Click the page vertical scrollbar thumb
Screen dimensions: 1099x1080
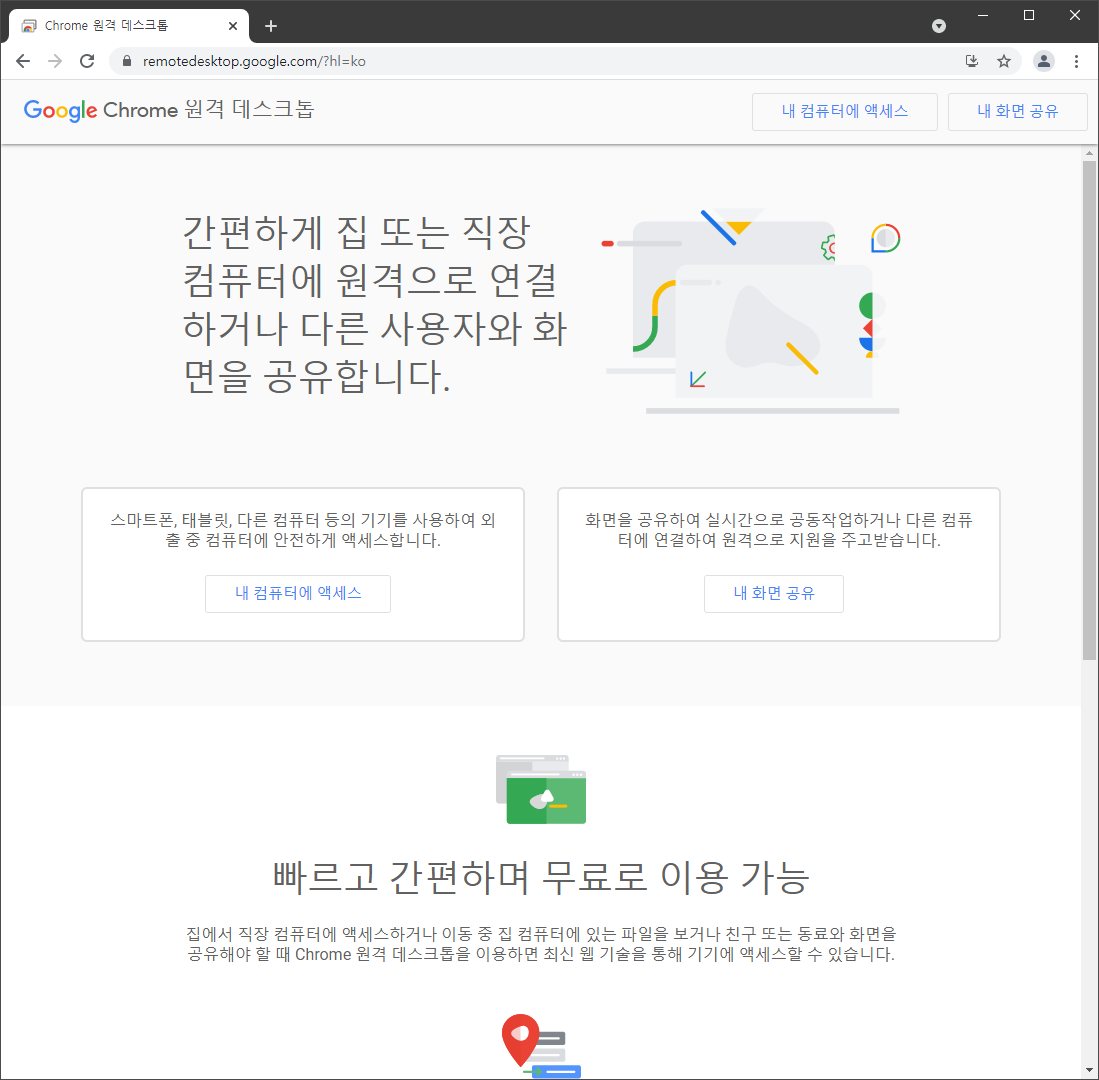tap(1089, 410)
